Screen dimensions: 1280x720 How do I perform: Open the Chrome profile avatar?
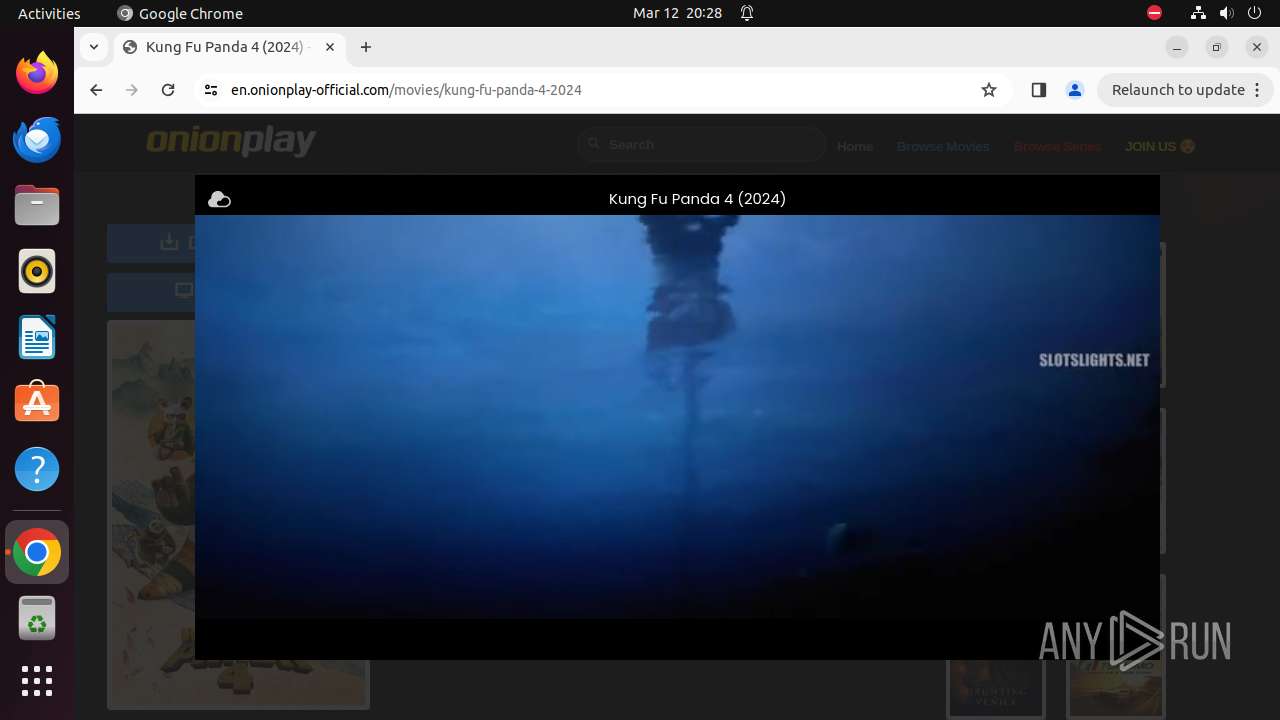point(1075,90)
